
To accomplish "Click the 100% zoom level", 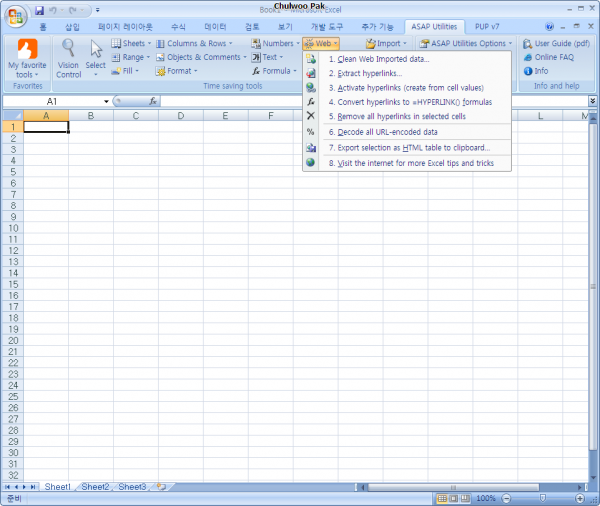I will point(486,498).
